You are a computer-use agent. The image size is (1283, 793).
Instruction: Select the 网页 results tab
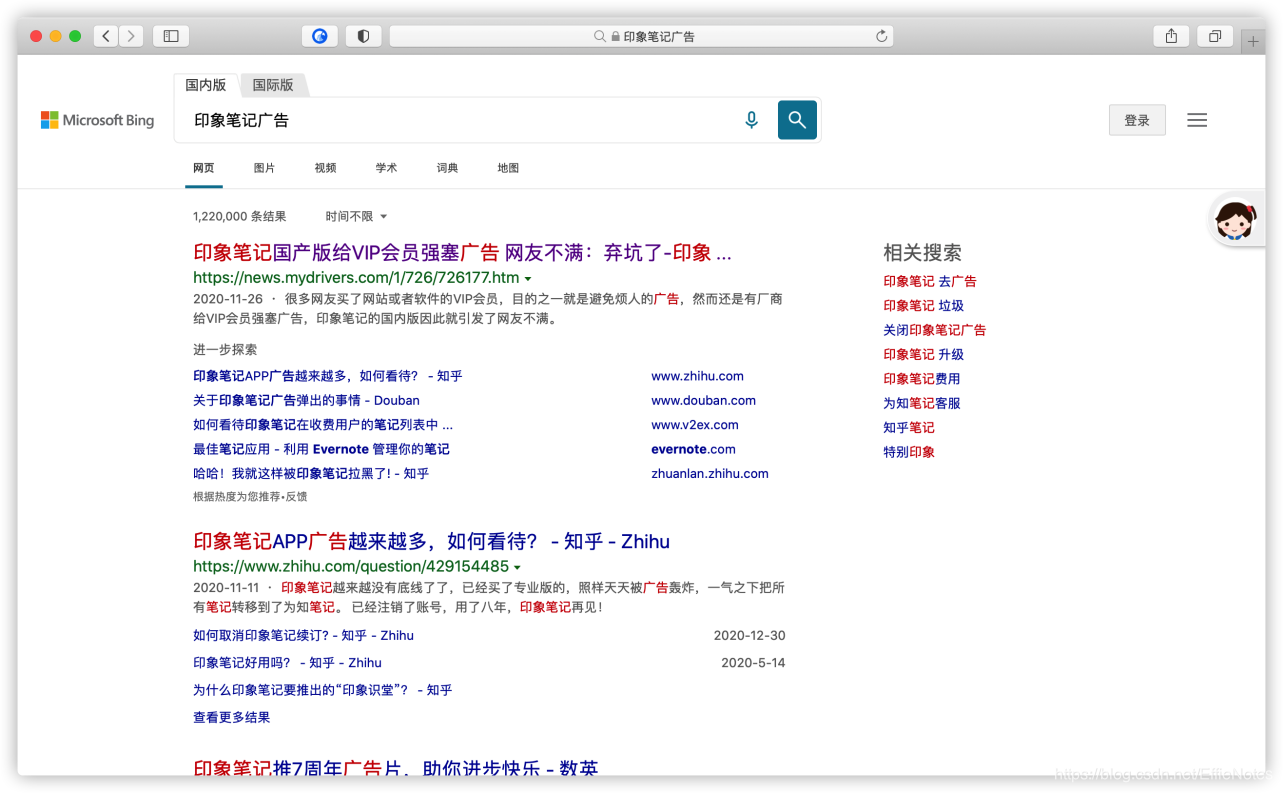click(204, 168)
